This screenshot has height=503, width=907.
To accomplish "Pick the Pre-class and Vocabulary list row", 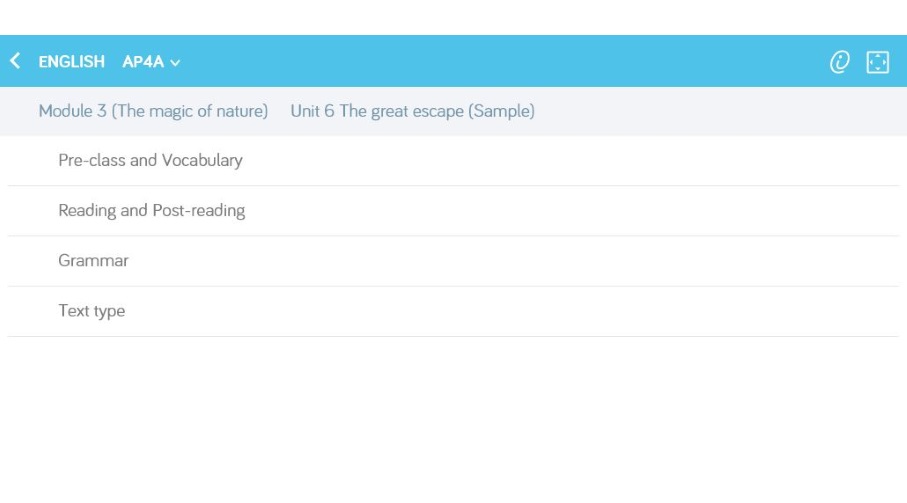I will point(454,161).
